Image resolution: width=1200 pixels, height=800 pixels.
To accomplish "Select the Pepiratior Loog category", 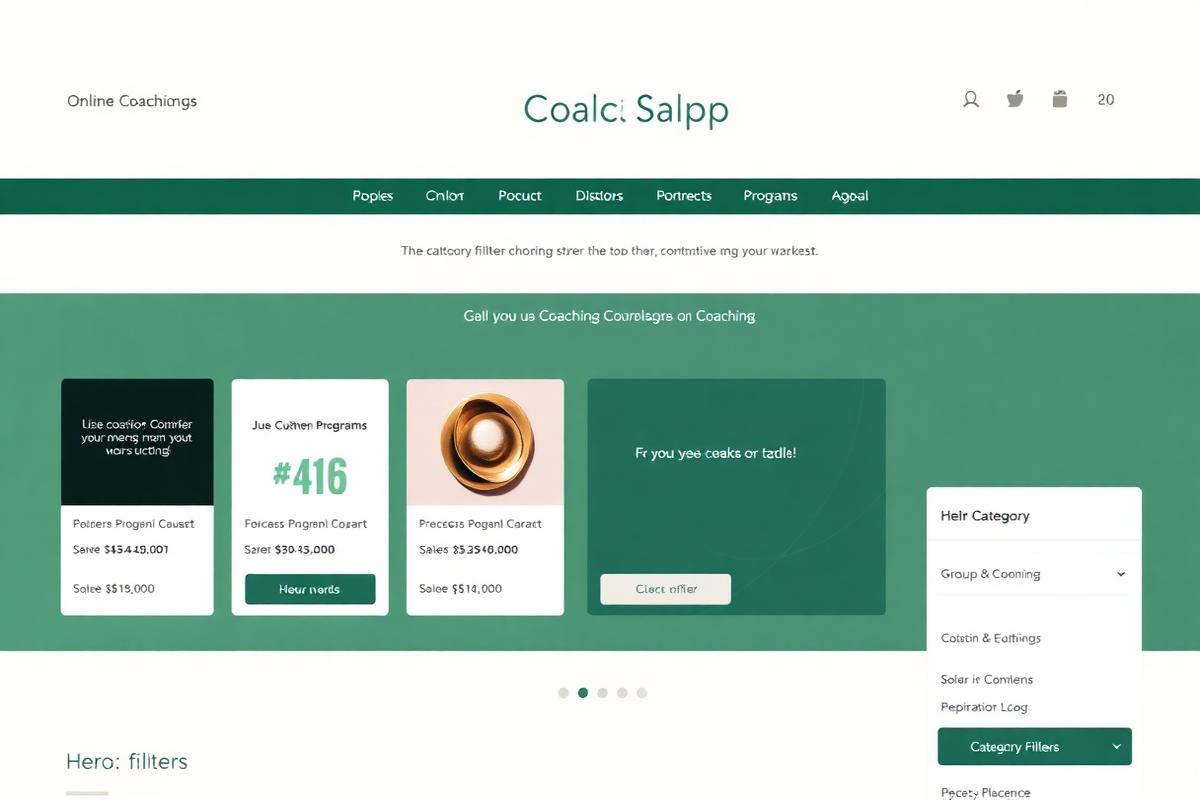I will [x=984, y=707].
